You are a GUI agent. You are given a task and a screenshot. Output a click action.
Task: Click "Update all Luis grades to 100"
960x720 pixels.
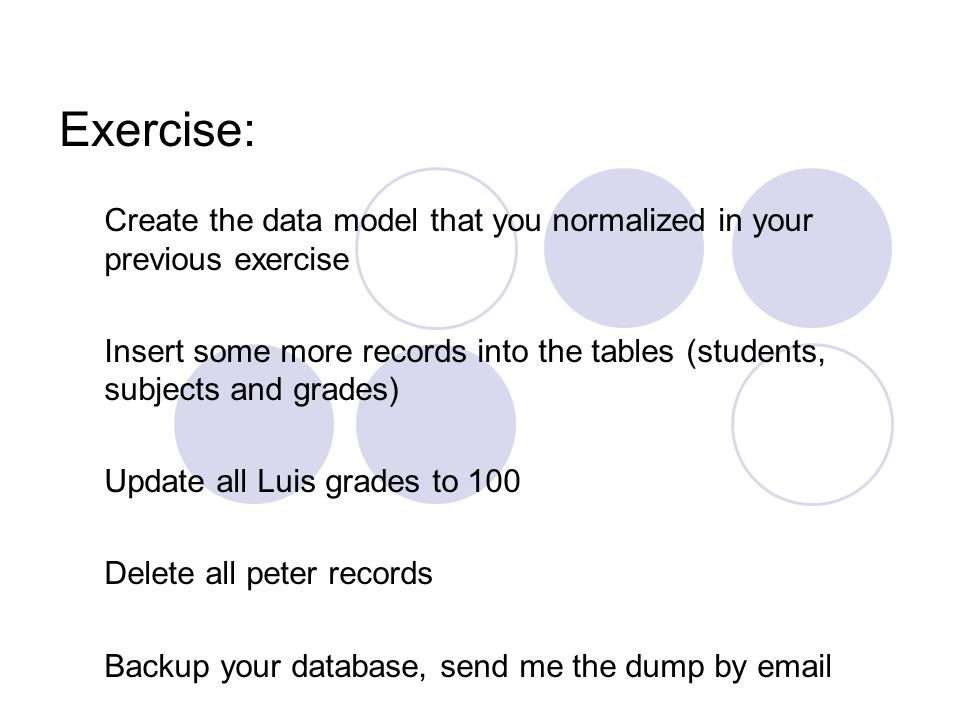[x=312, y=482]
